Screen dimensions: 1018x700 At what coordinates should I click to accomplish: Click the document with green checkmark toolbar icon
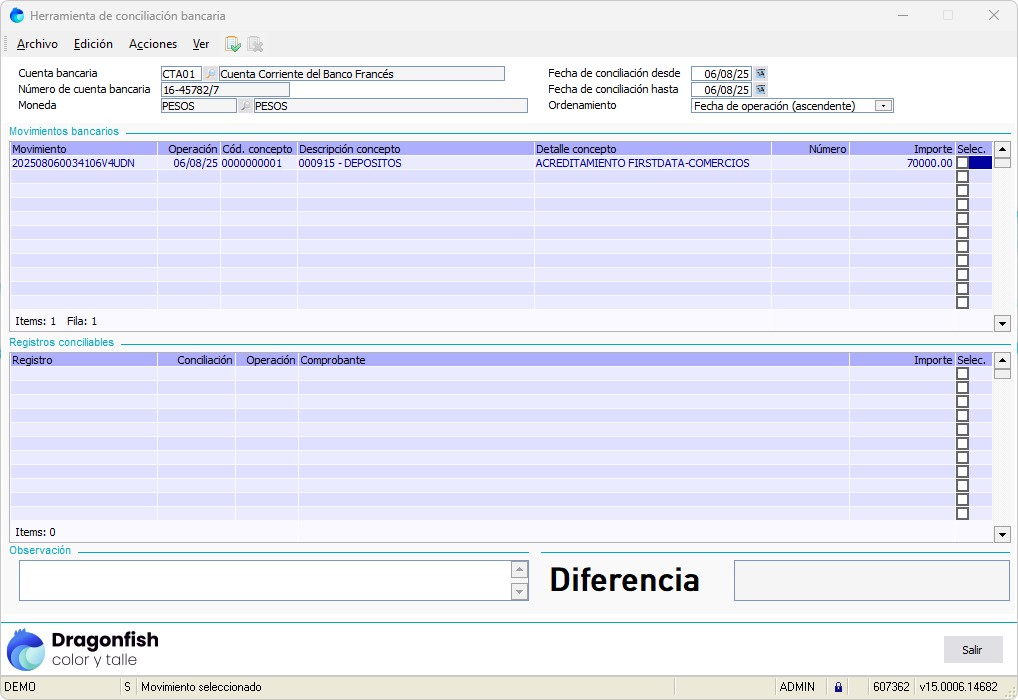click(x=233, y=44)
